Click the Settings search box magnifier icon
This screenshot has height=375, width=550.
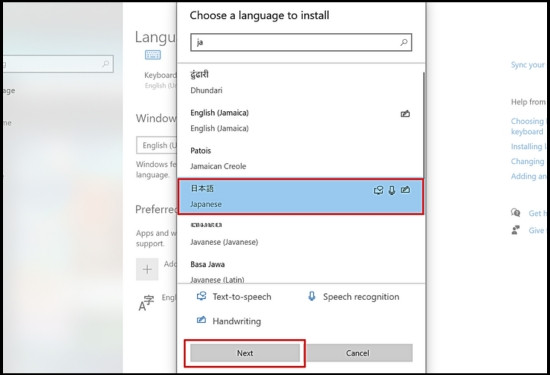(x=106, y=64)
